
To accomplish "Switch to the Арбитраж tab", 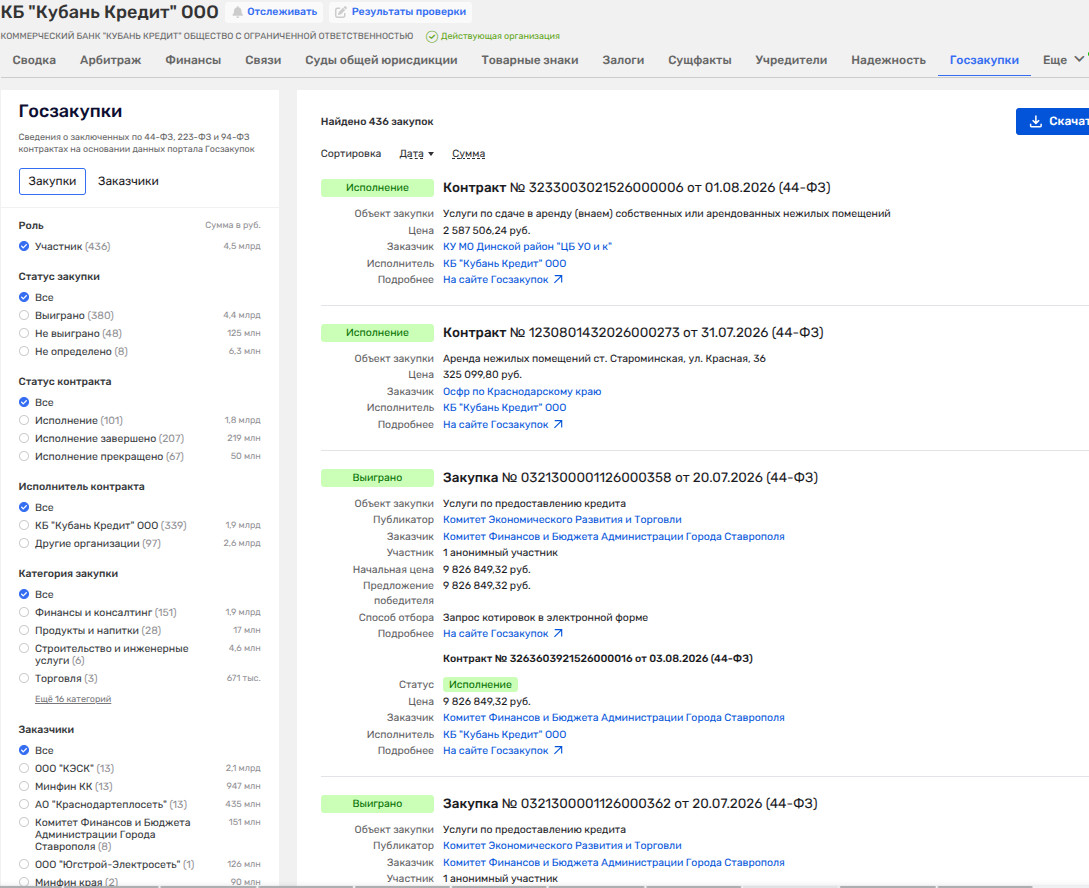I will pos(110,60).
